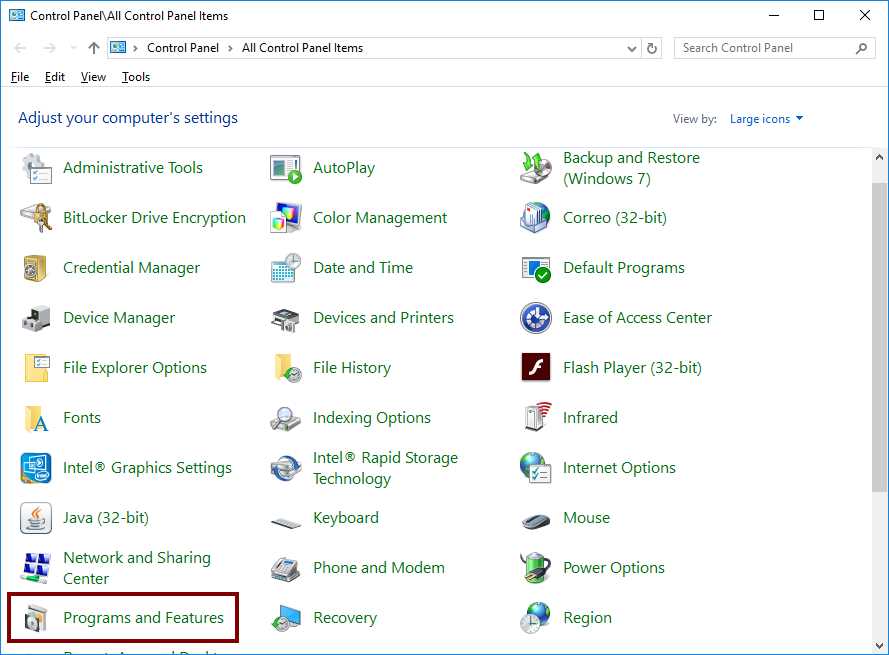Open Power Options

[x=614, y=567]
